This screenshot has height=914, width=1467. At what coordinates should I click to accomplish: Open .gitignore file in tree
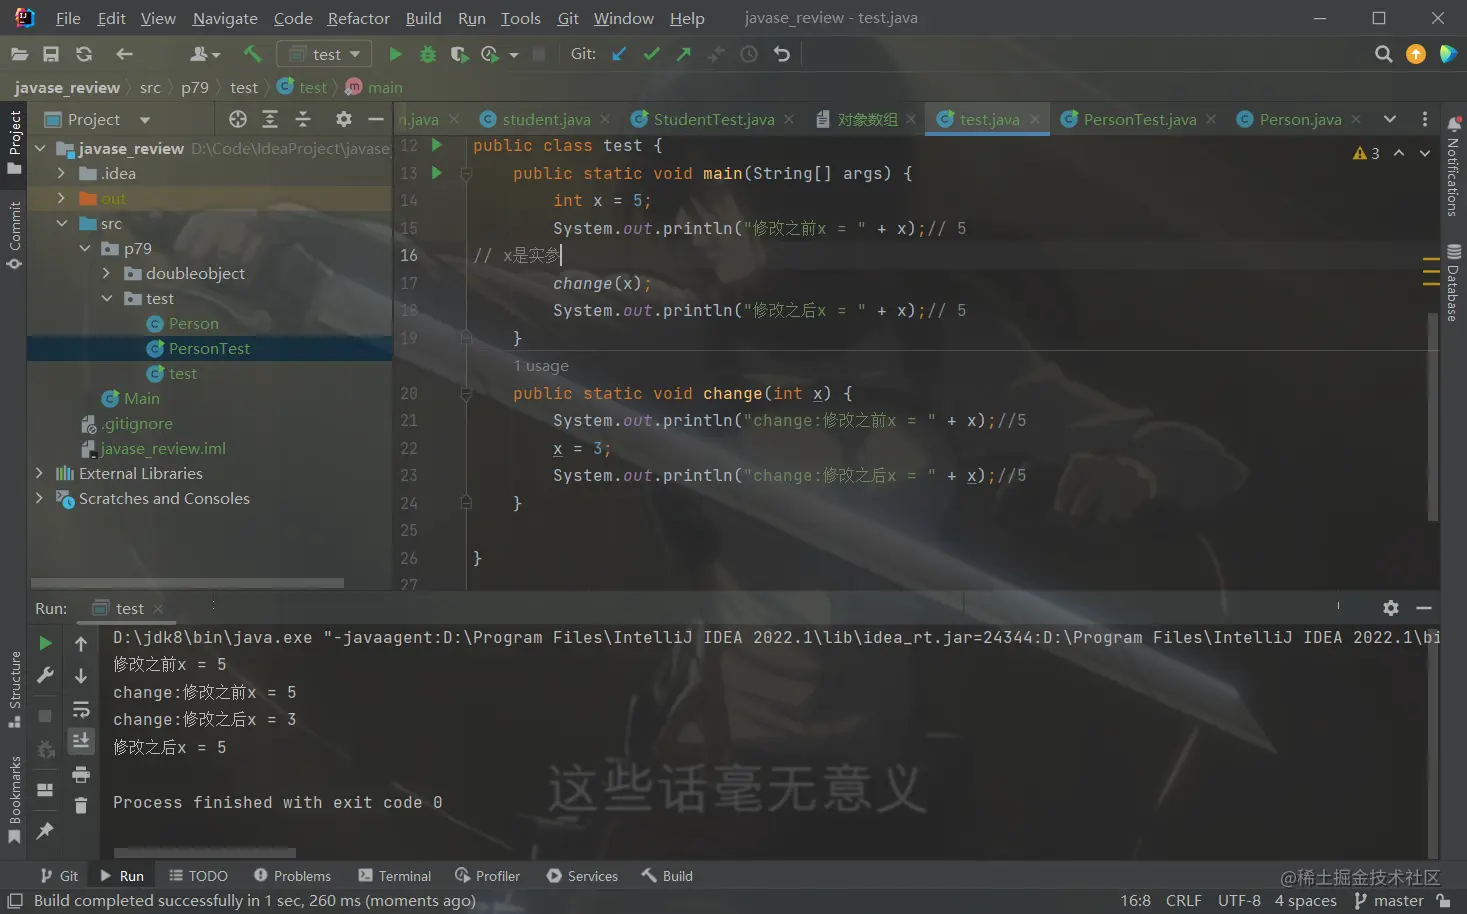coord(137,423)
